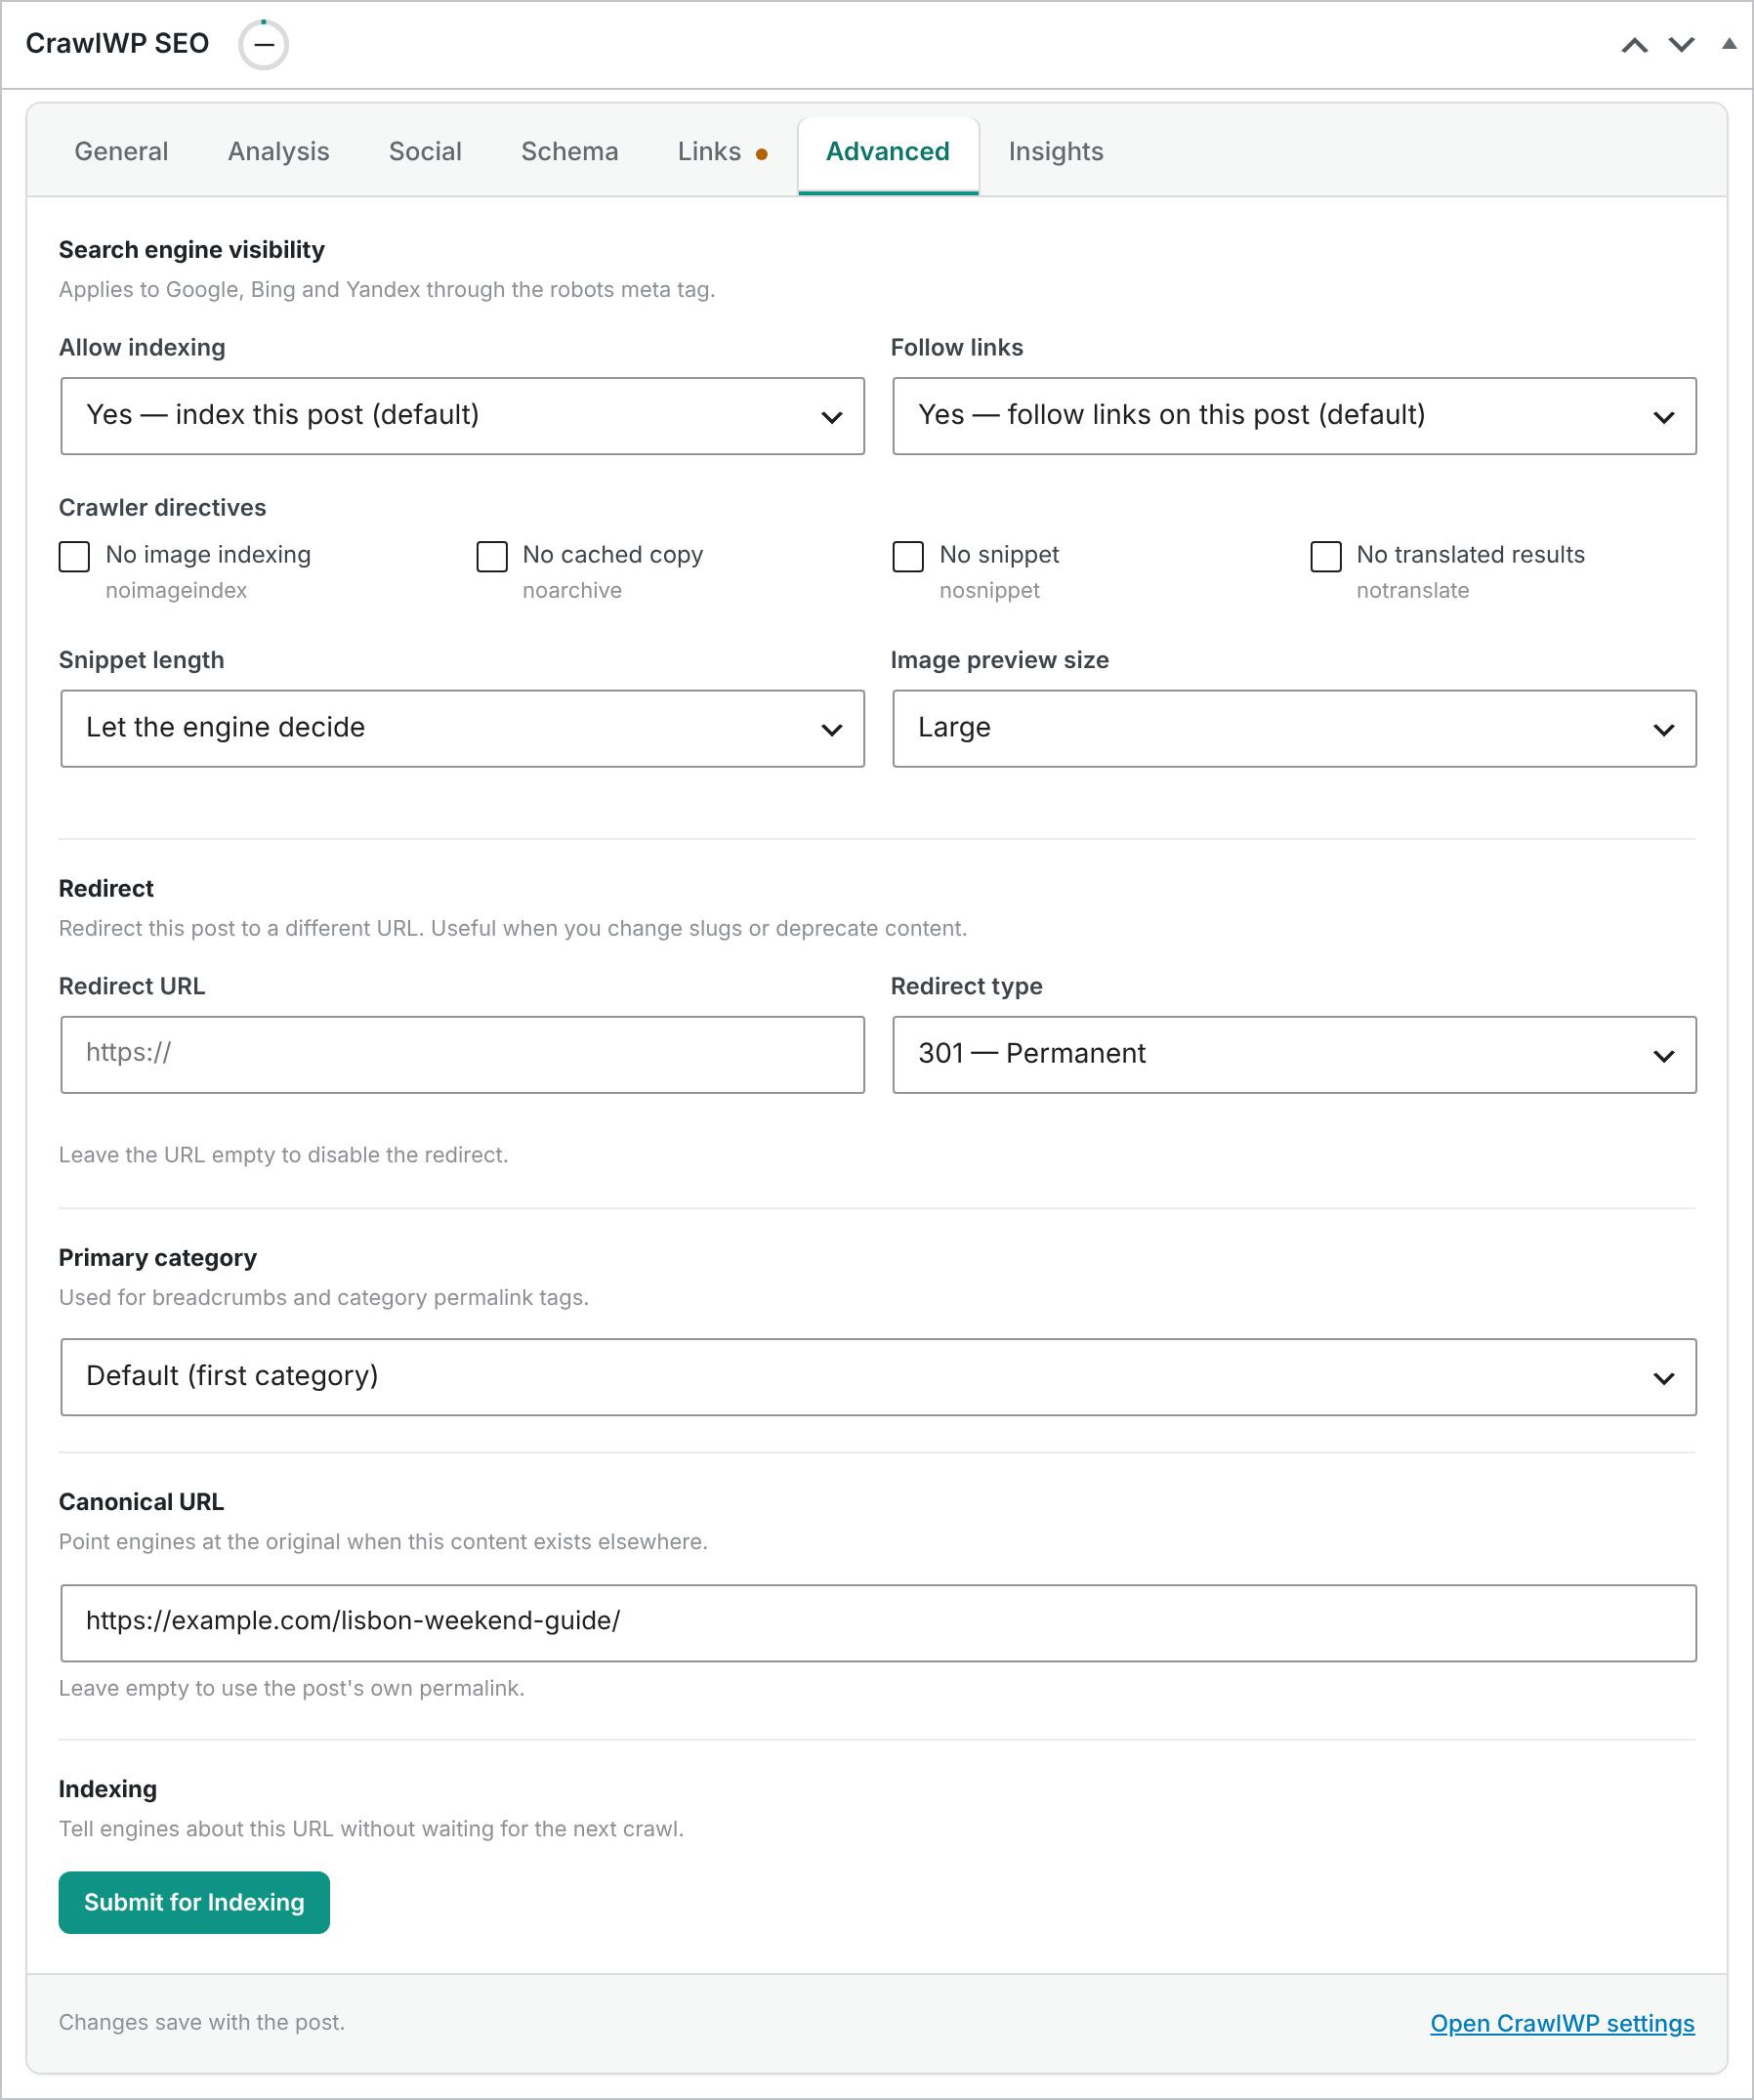Collapse the CrawlWP SEO panel
1754x2100 pixels.
[1728, 44]
